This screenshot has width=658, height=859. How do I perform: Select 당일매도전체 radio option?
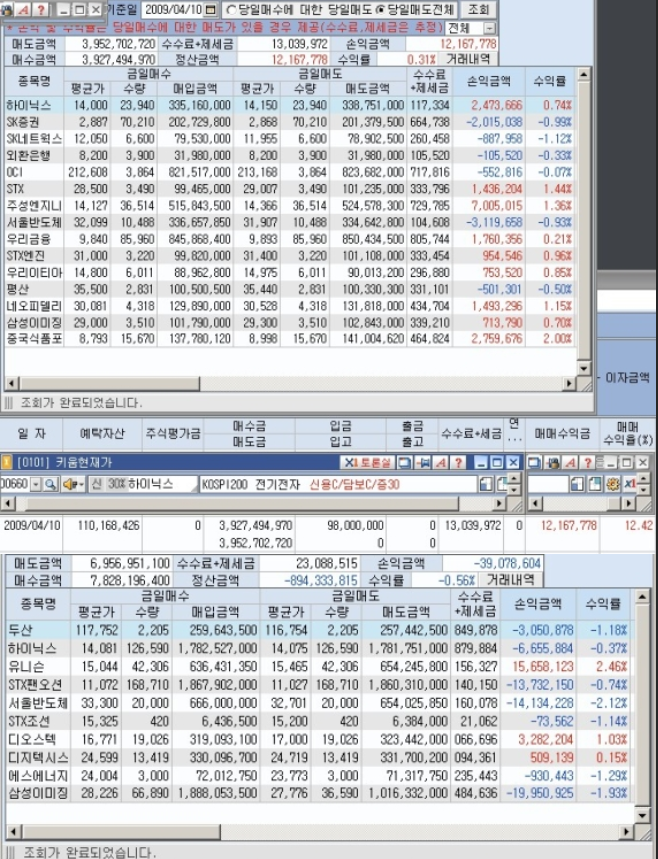[380, 10]
